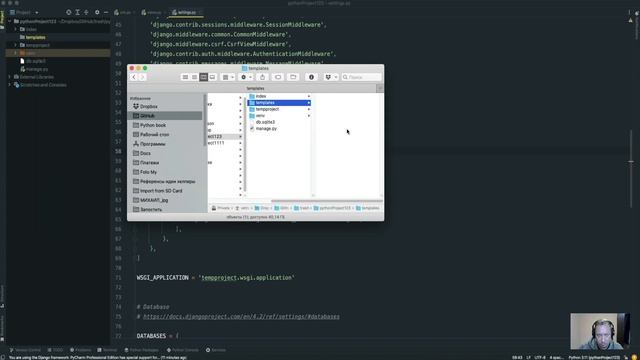The height and width of the screenshot is (360, 640).
Task: Select GitHub in the Finder sidebar
Action: point(165,116)
